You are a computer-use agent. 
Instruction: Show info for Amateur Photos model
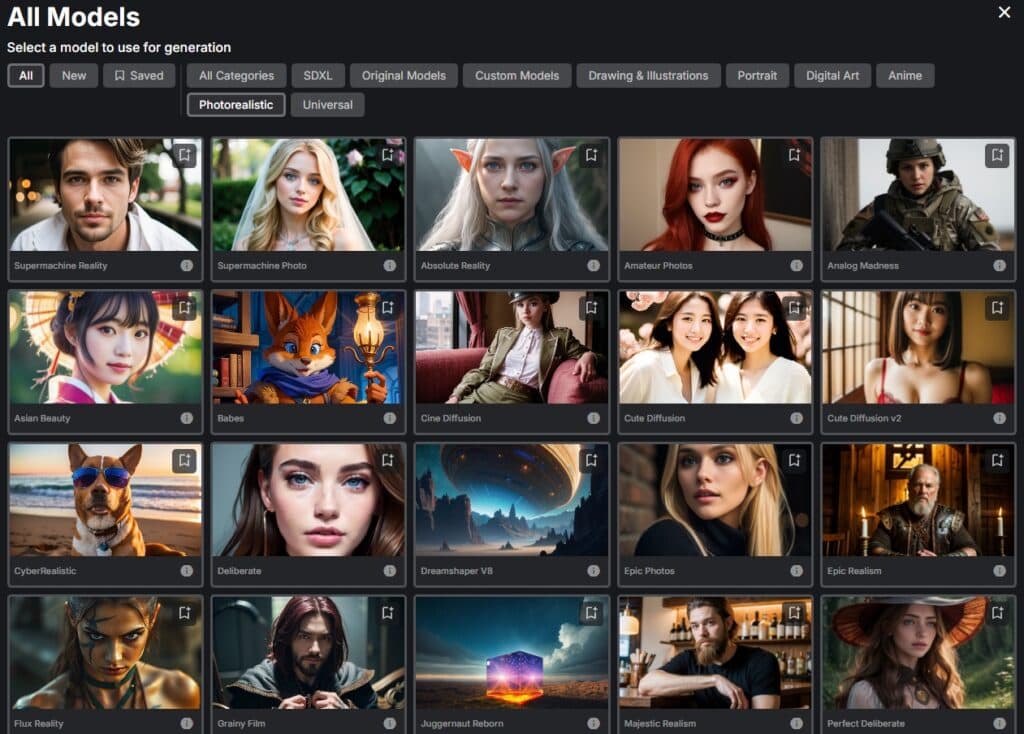(796, 266)
